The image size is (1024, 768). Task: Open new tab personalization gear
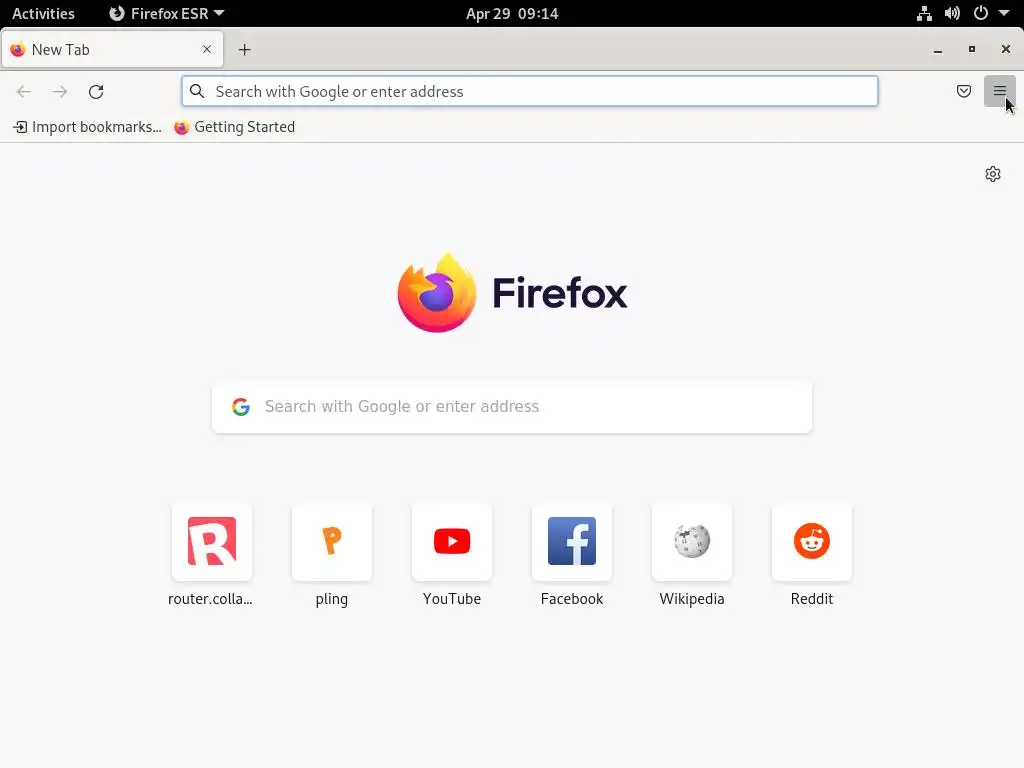tap(993, 174)
